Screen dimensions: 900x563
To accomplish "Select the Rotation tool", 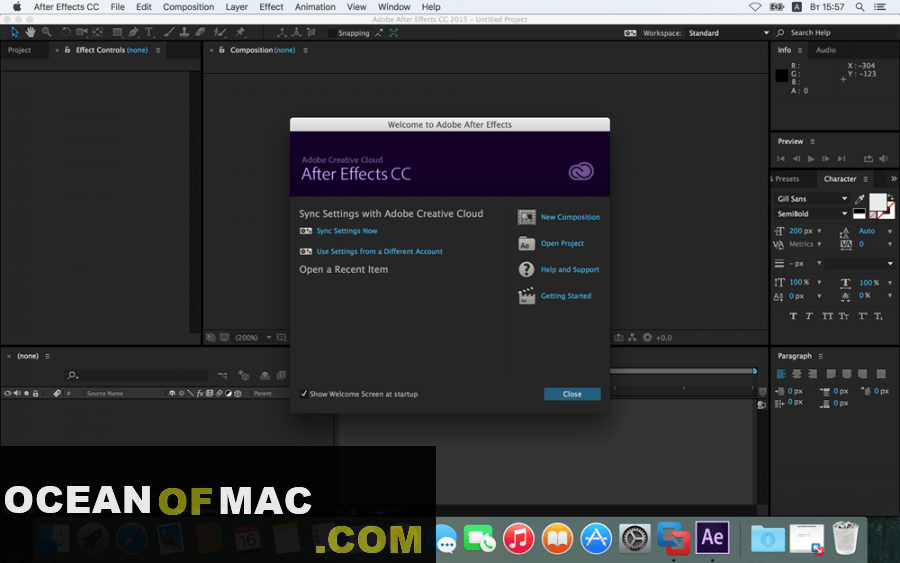I will coord(65,32).
